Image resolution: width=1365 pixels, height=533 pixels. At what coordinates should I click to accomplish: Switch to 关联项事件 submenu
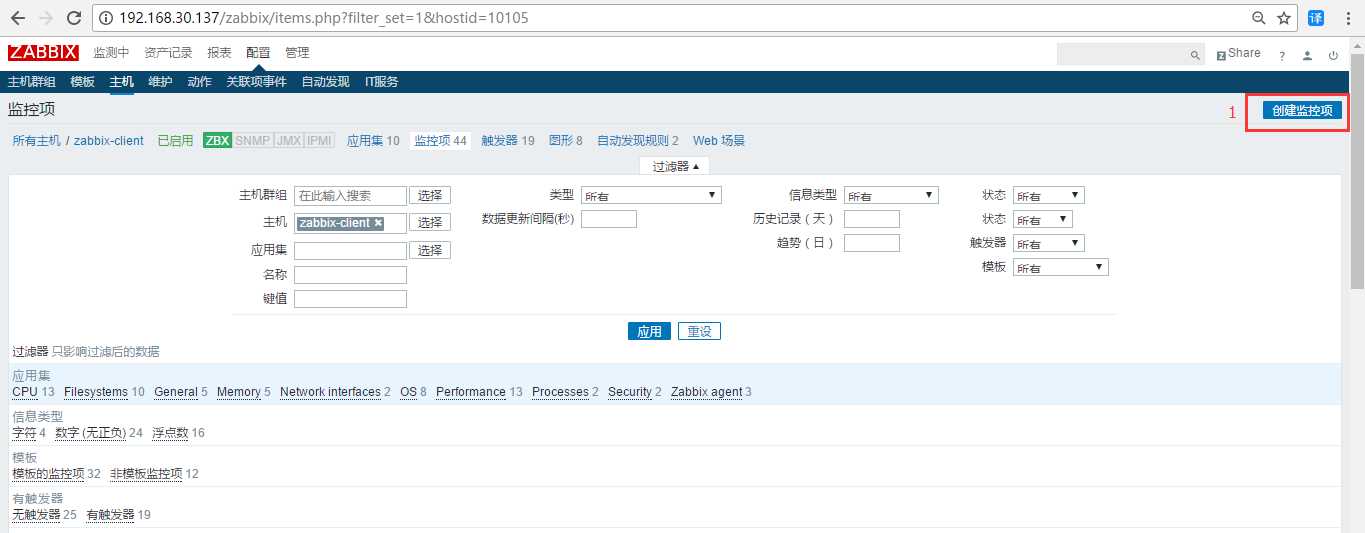256,82
